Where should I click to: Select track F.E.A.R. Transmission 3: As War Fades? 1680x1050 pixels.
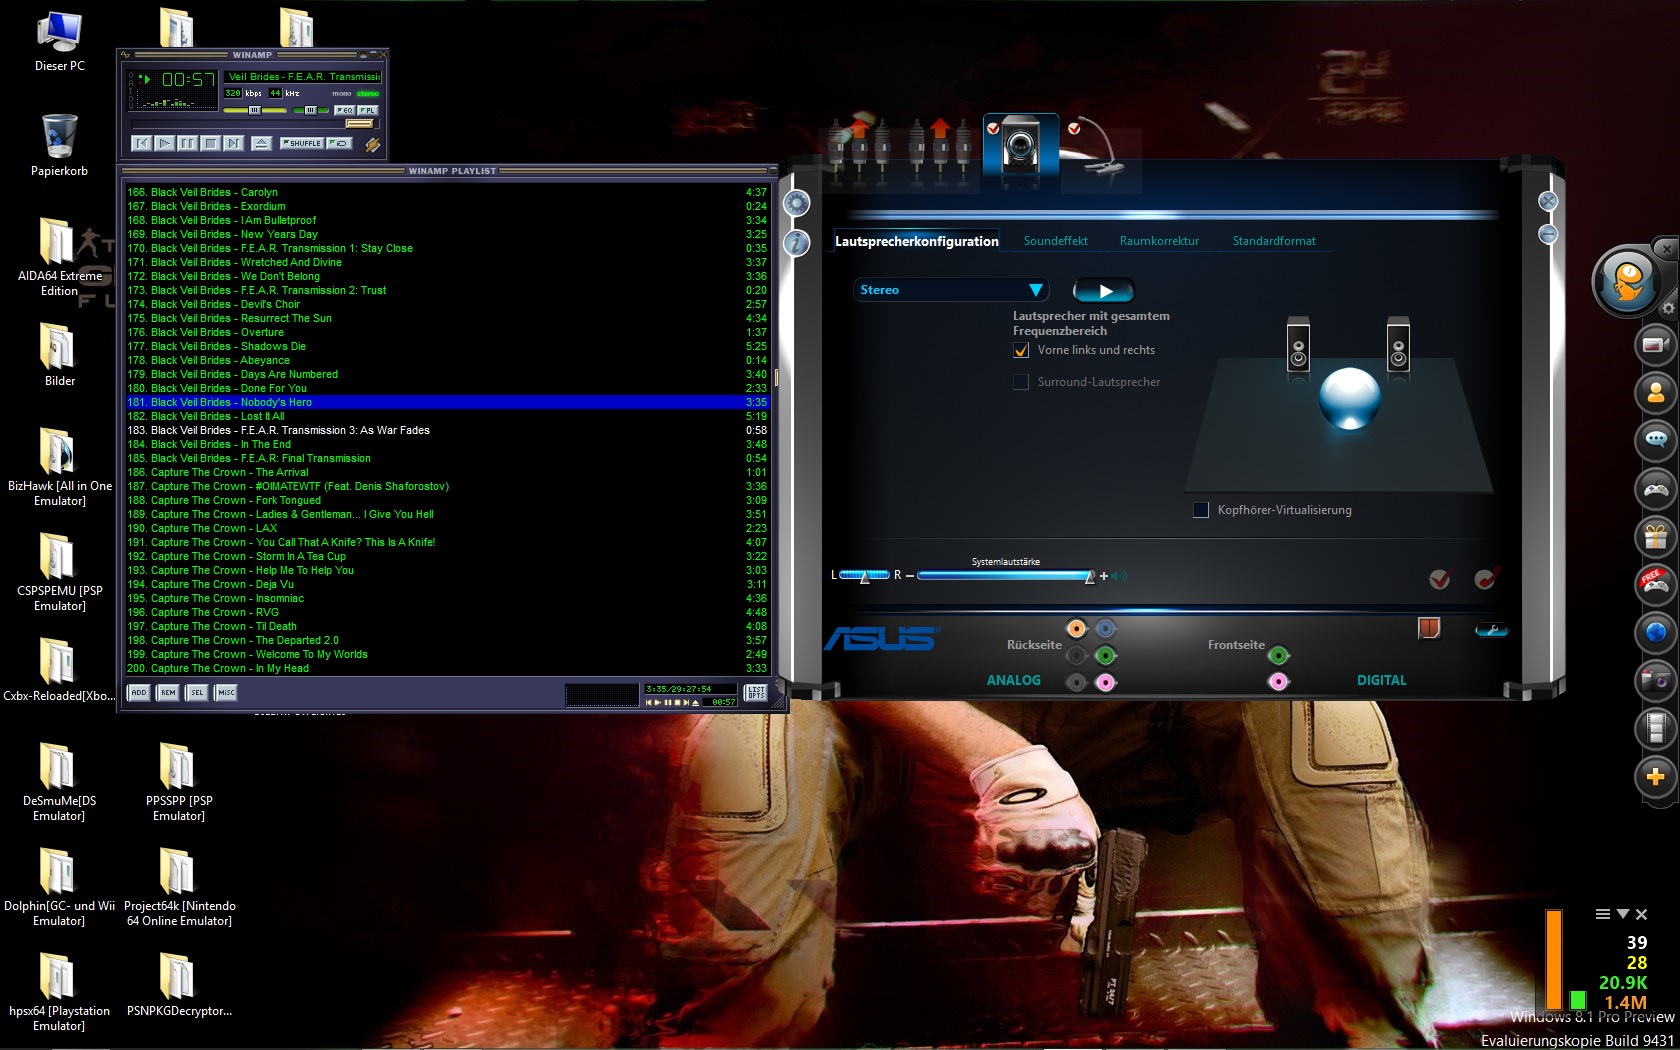click(x=447, y=430)
